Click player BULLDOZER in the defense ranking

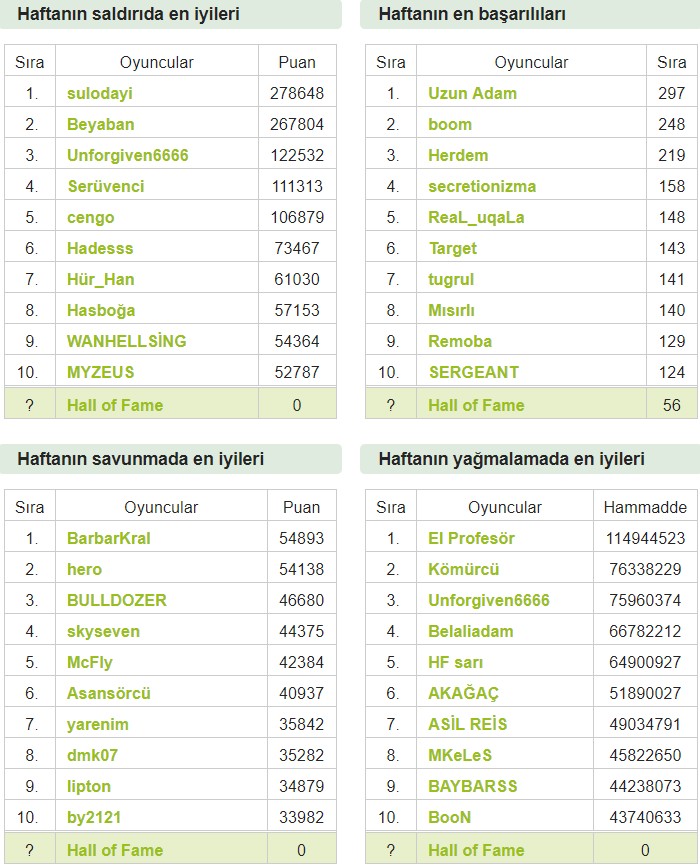(117, 600)
